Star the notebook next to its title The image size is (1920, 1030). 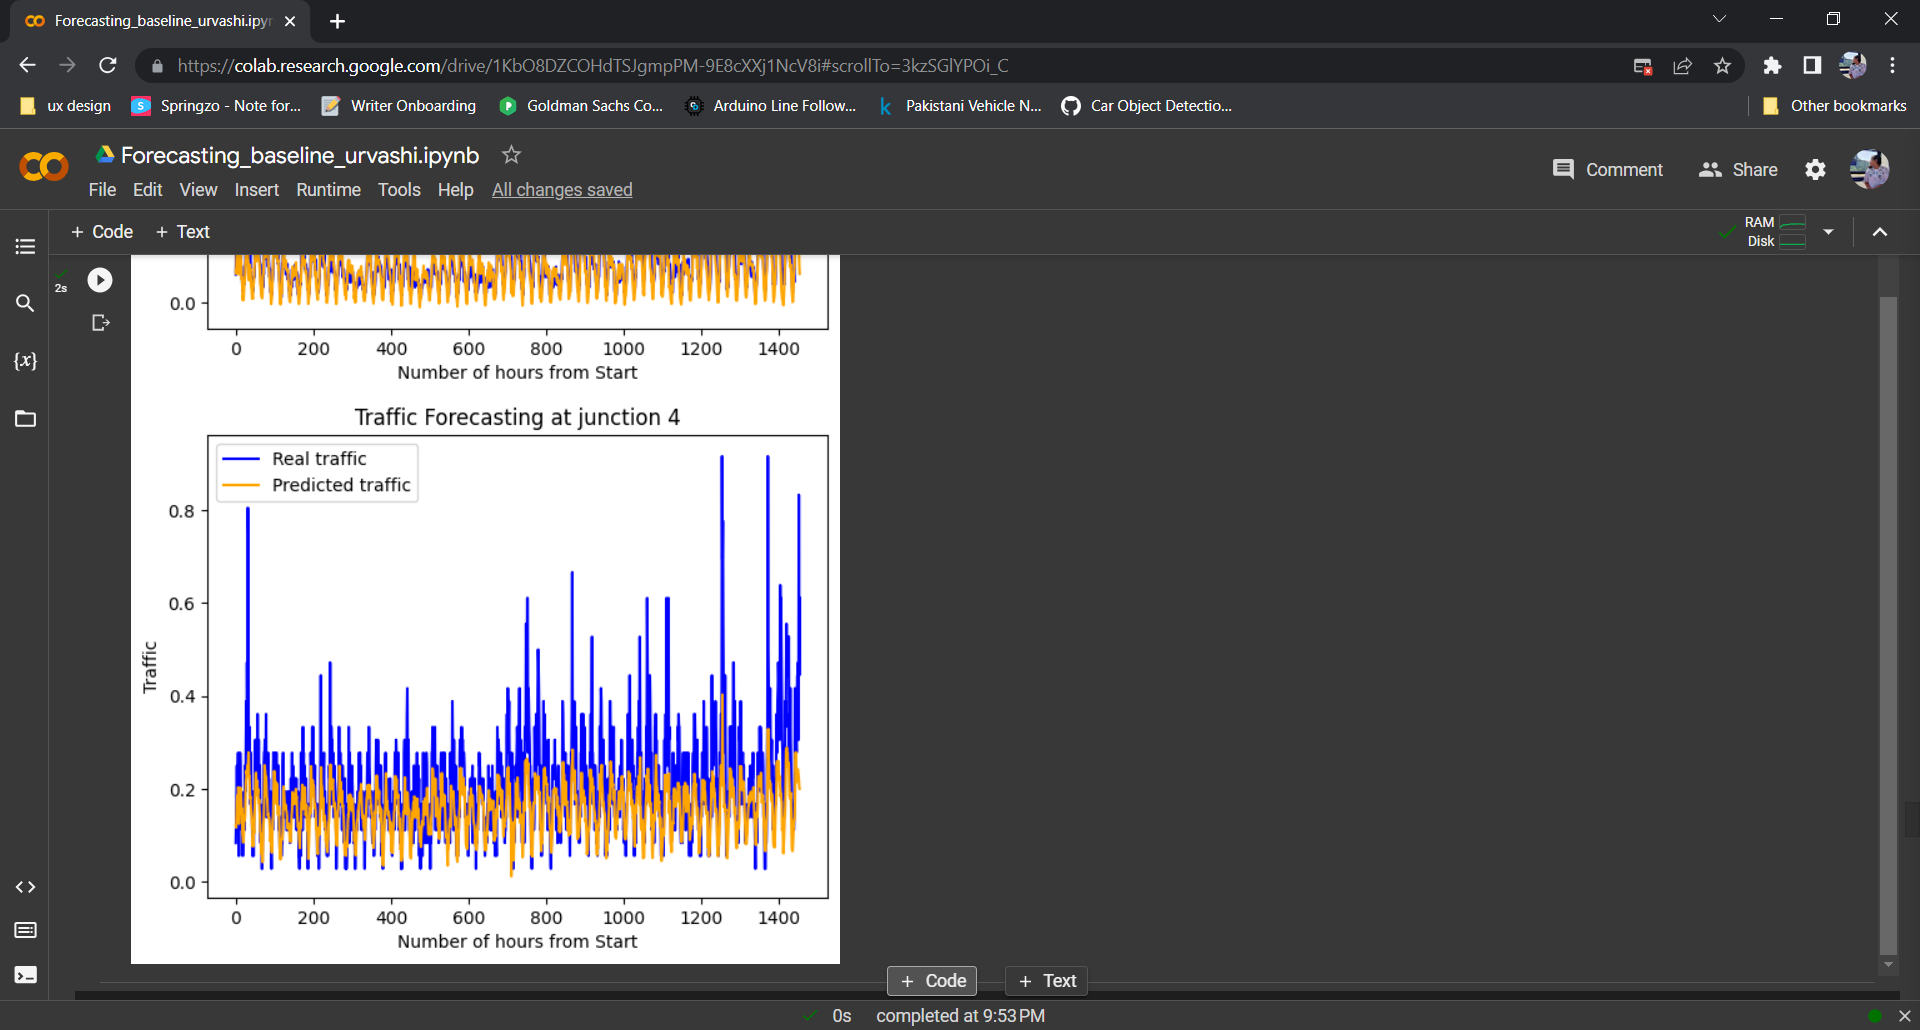(511, 155)
